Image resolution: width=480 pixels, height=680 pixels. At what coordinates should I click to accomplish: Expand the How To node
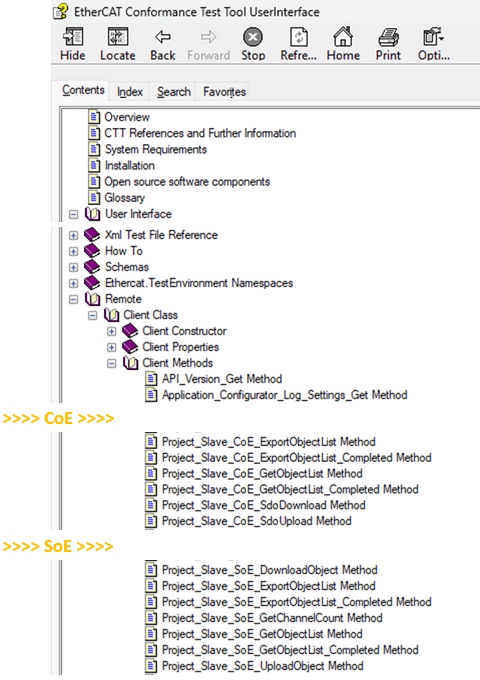pos(74,252)
